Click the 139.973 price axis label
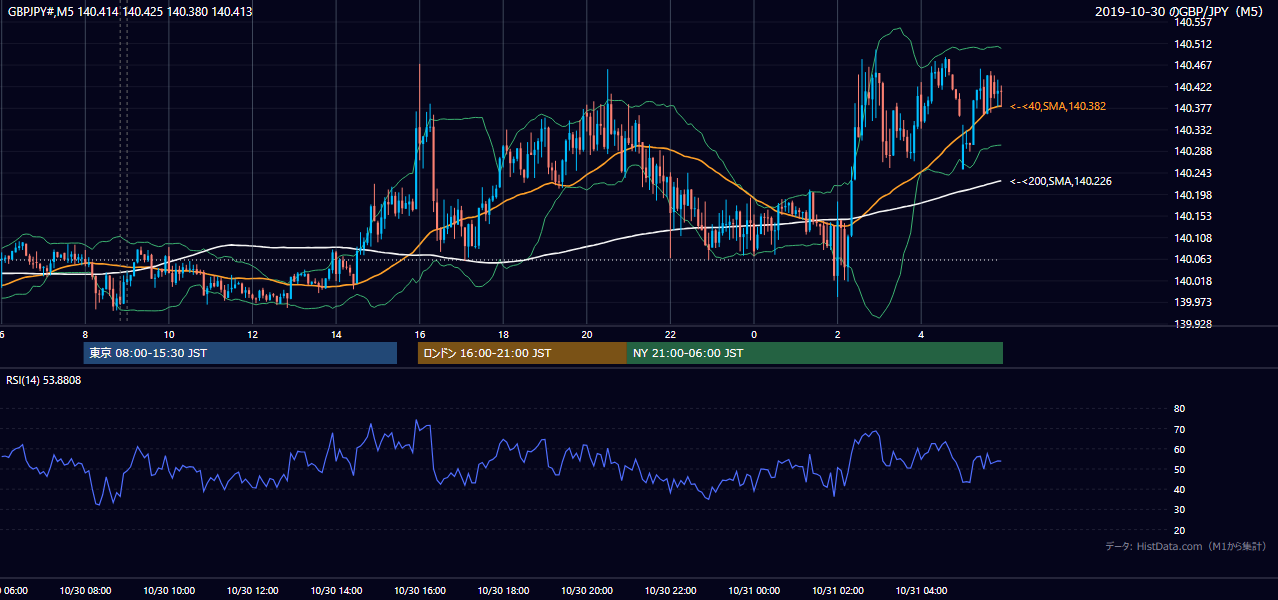1278x600 pixels. [1193, 302]
